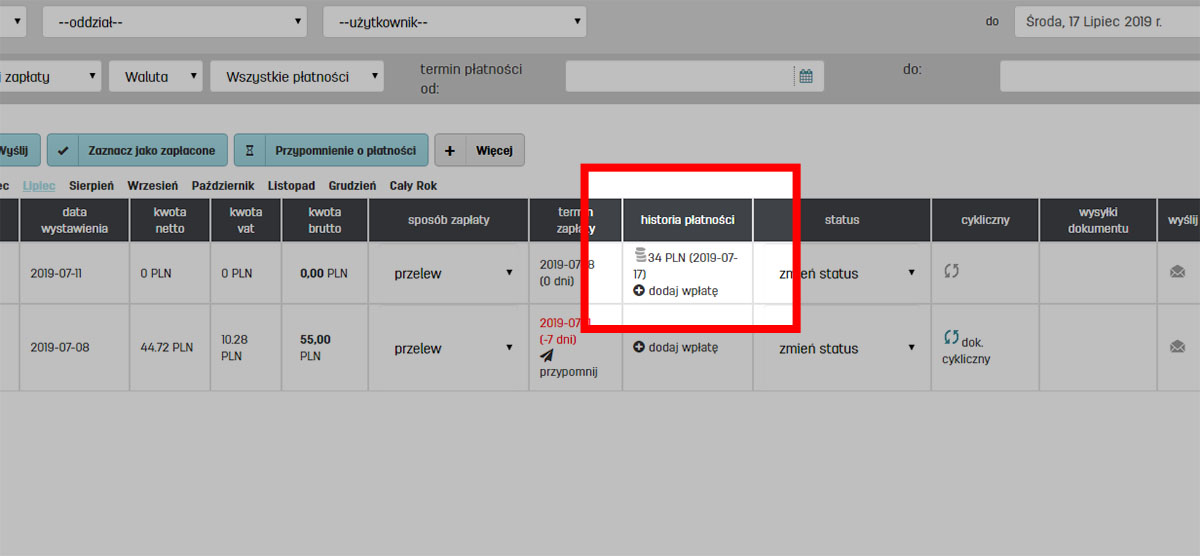Click dok. cykliczny refresh icon in second row
The image size is (1200, 556).
click(x=952, y=339)
